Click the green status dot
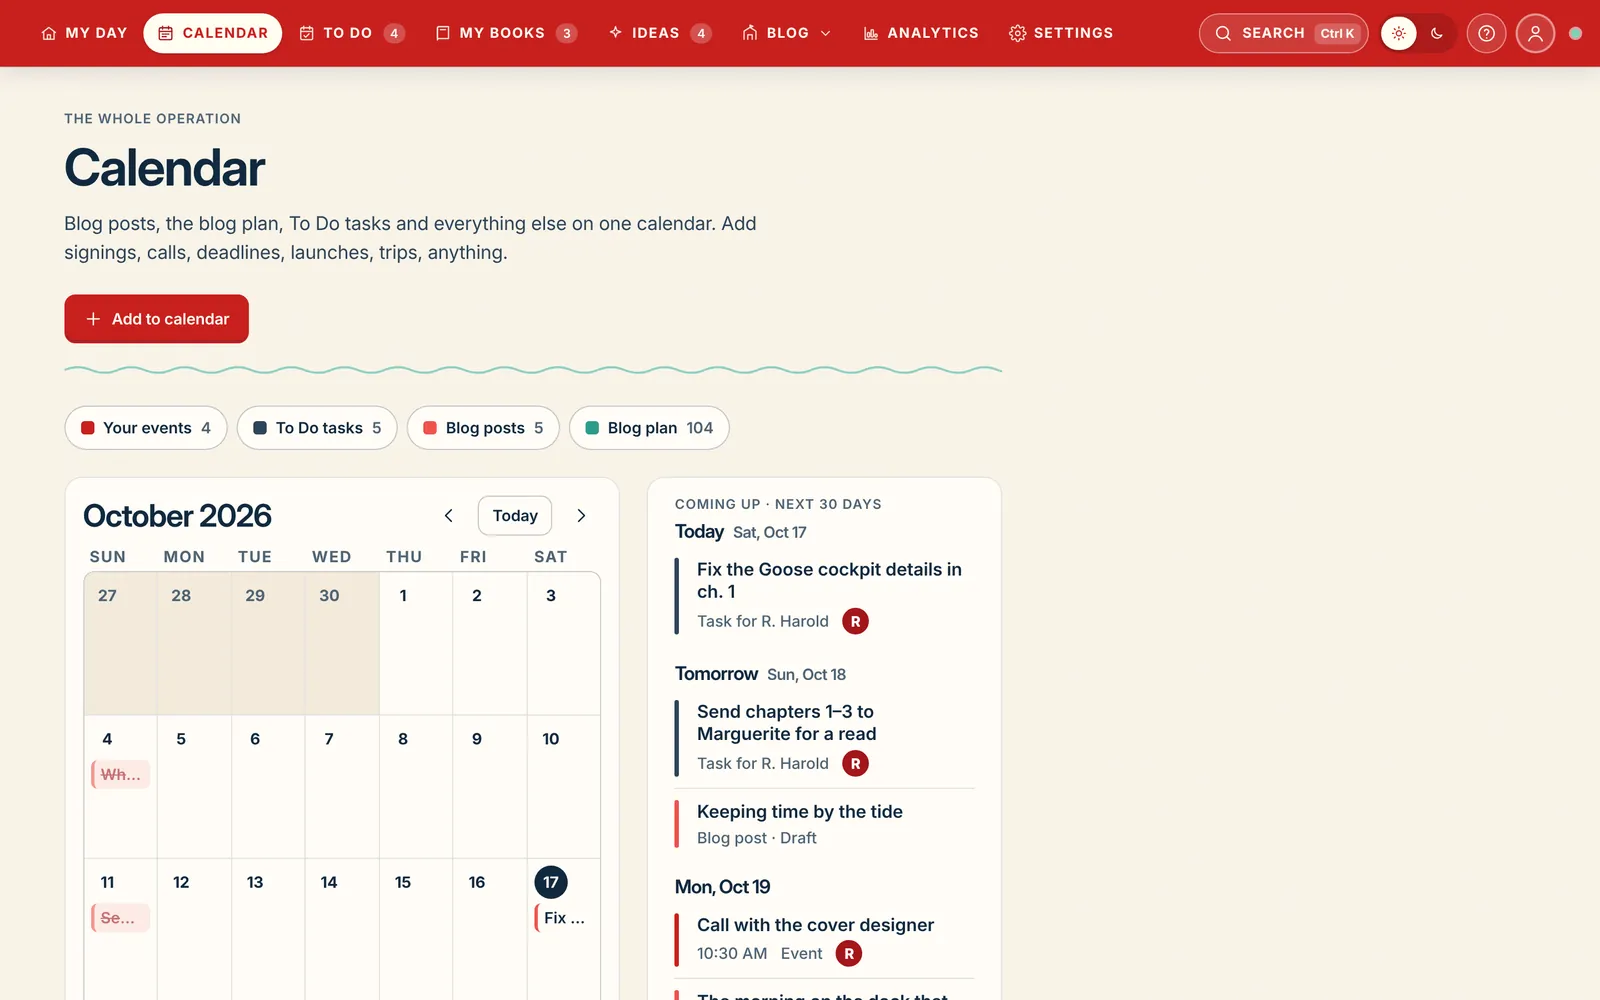The width and height of the screenshot is (1600, 1000). [x=1575, y=33]
